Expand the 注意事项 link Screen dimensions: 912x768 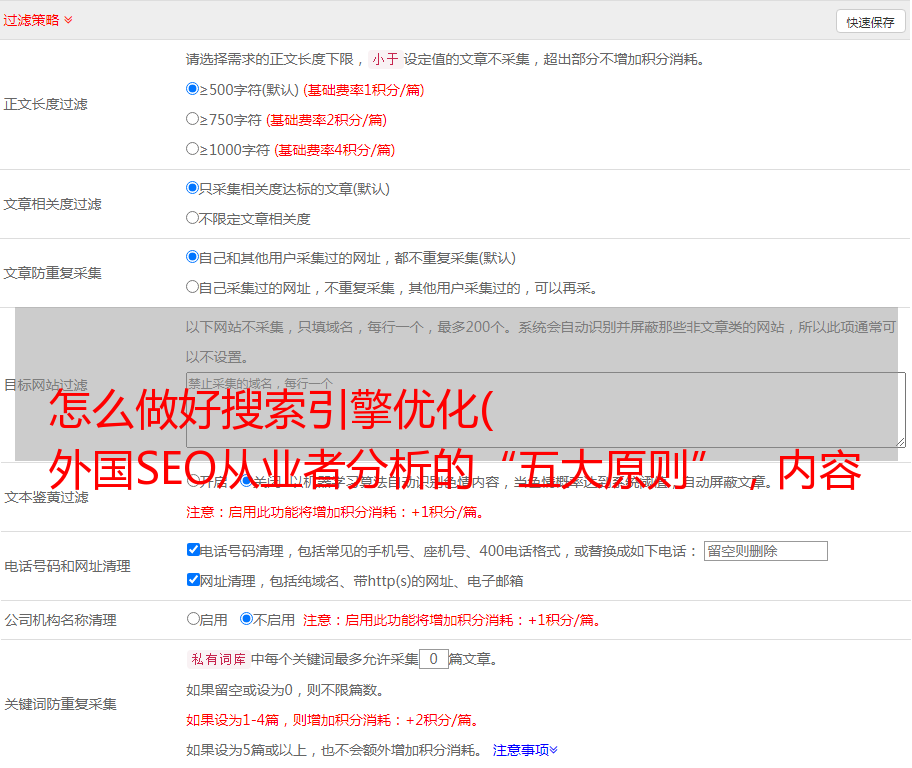[x=525, y=750]
